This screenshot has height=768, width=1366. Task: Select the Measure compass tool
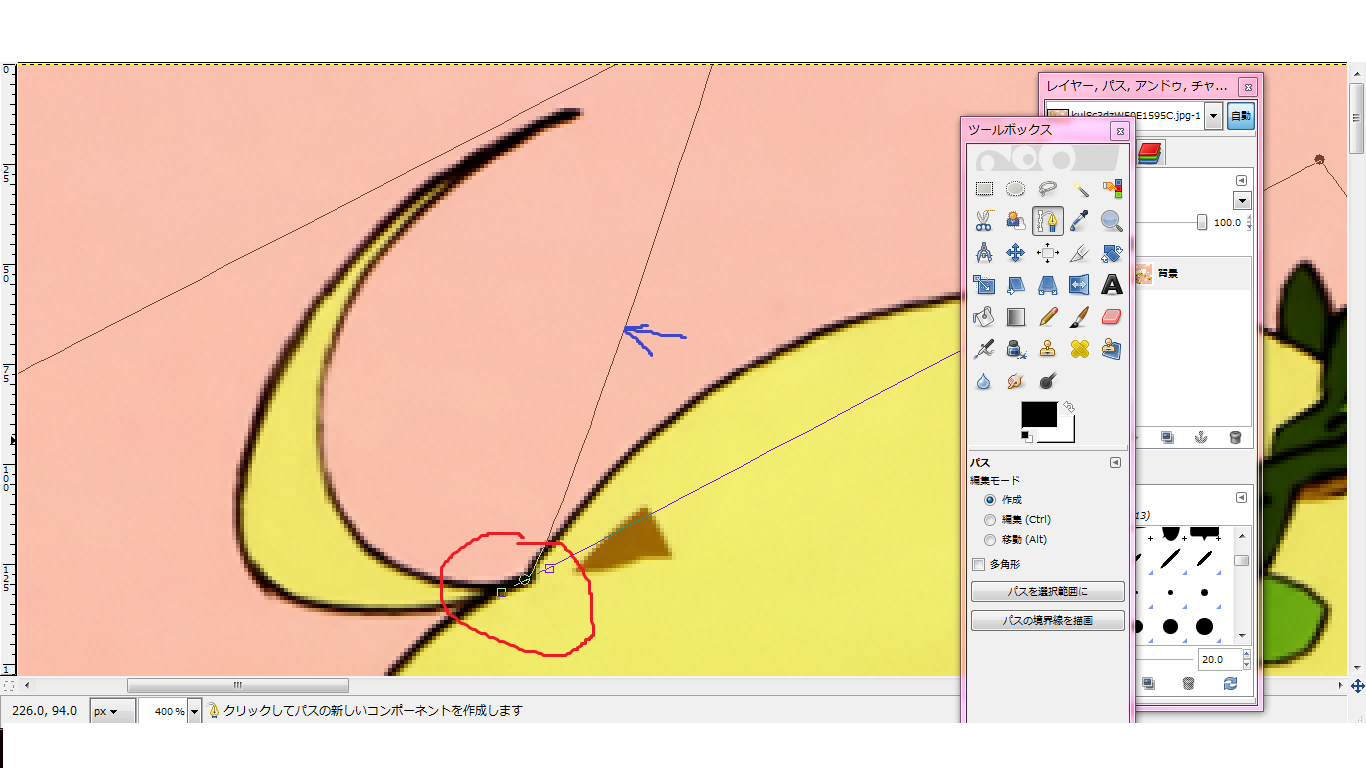pyautogui.click(x=984, y=253)
